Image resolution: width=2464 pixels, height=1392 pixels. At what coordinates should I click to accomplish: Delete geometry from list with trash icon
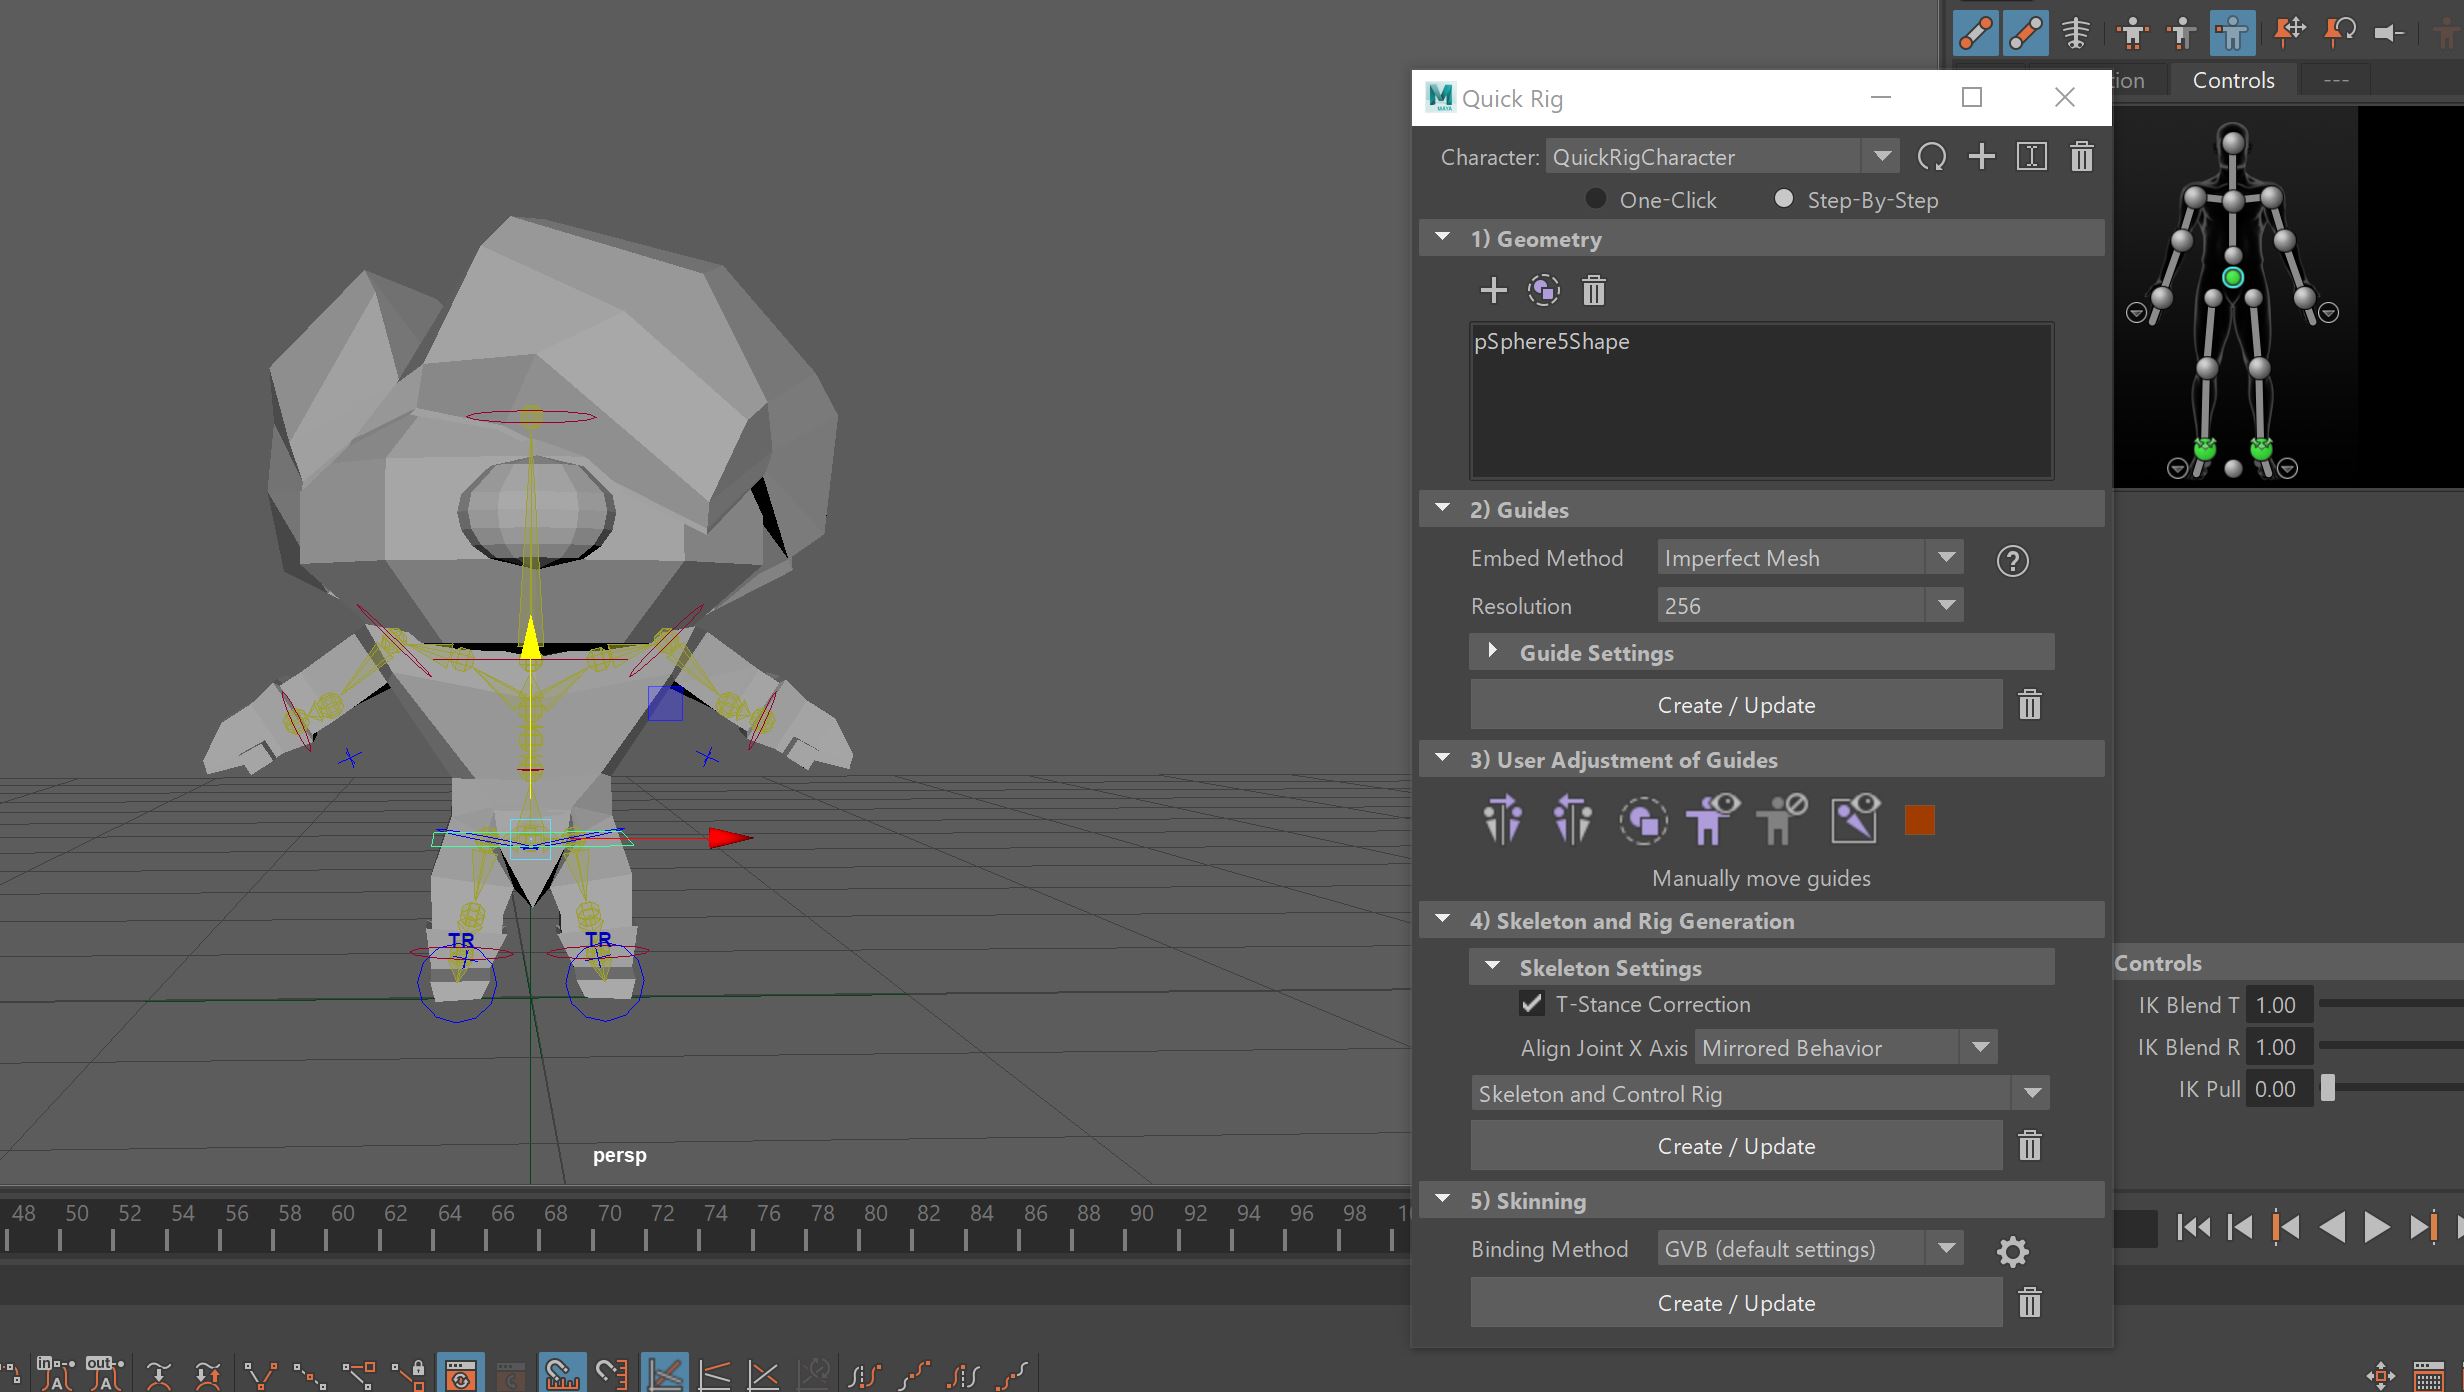tap(1592, 290)
